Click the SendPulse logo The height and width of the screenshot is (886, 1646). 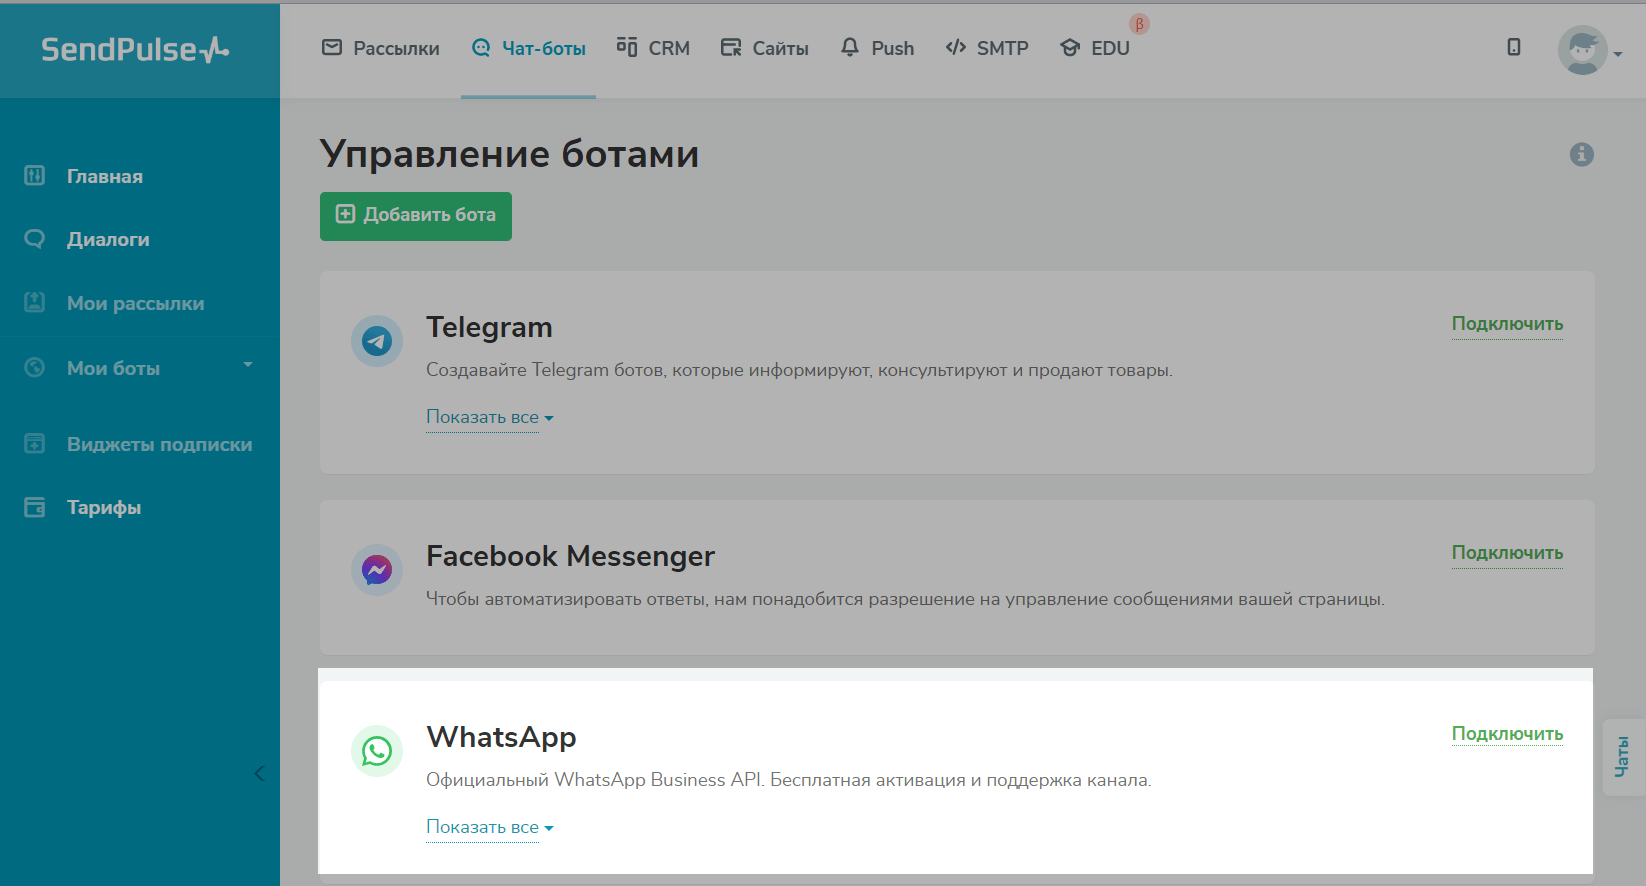(x=135, y=49)
